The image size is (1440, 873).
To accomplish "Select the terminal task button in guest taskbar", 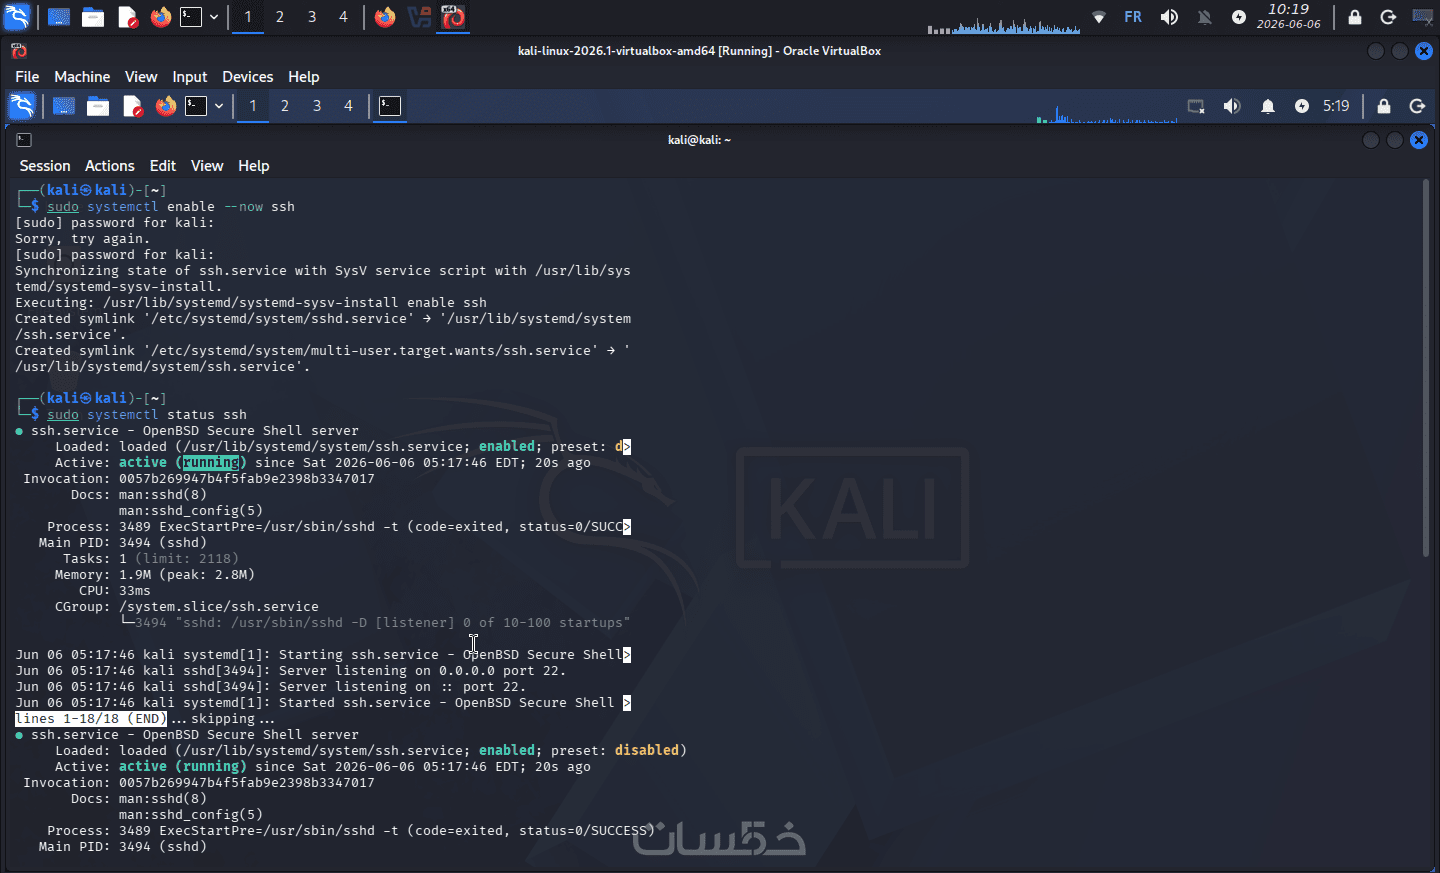I will (390, 106).
